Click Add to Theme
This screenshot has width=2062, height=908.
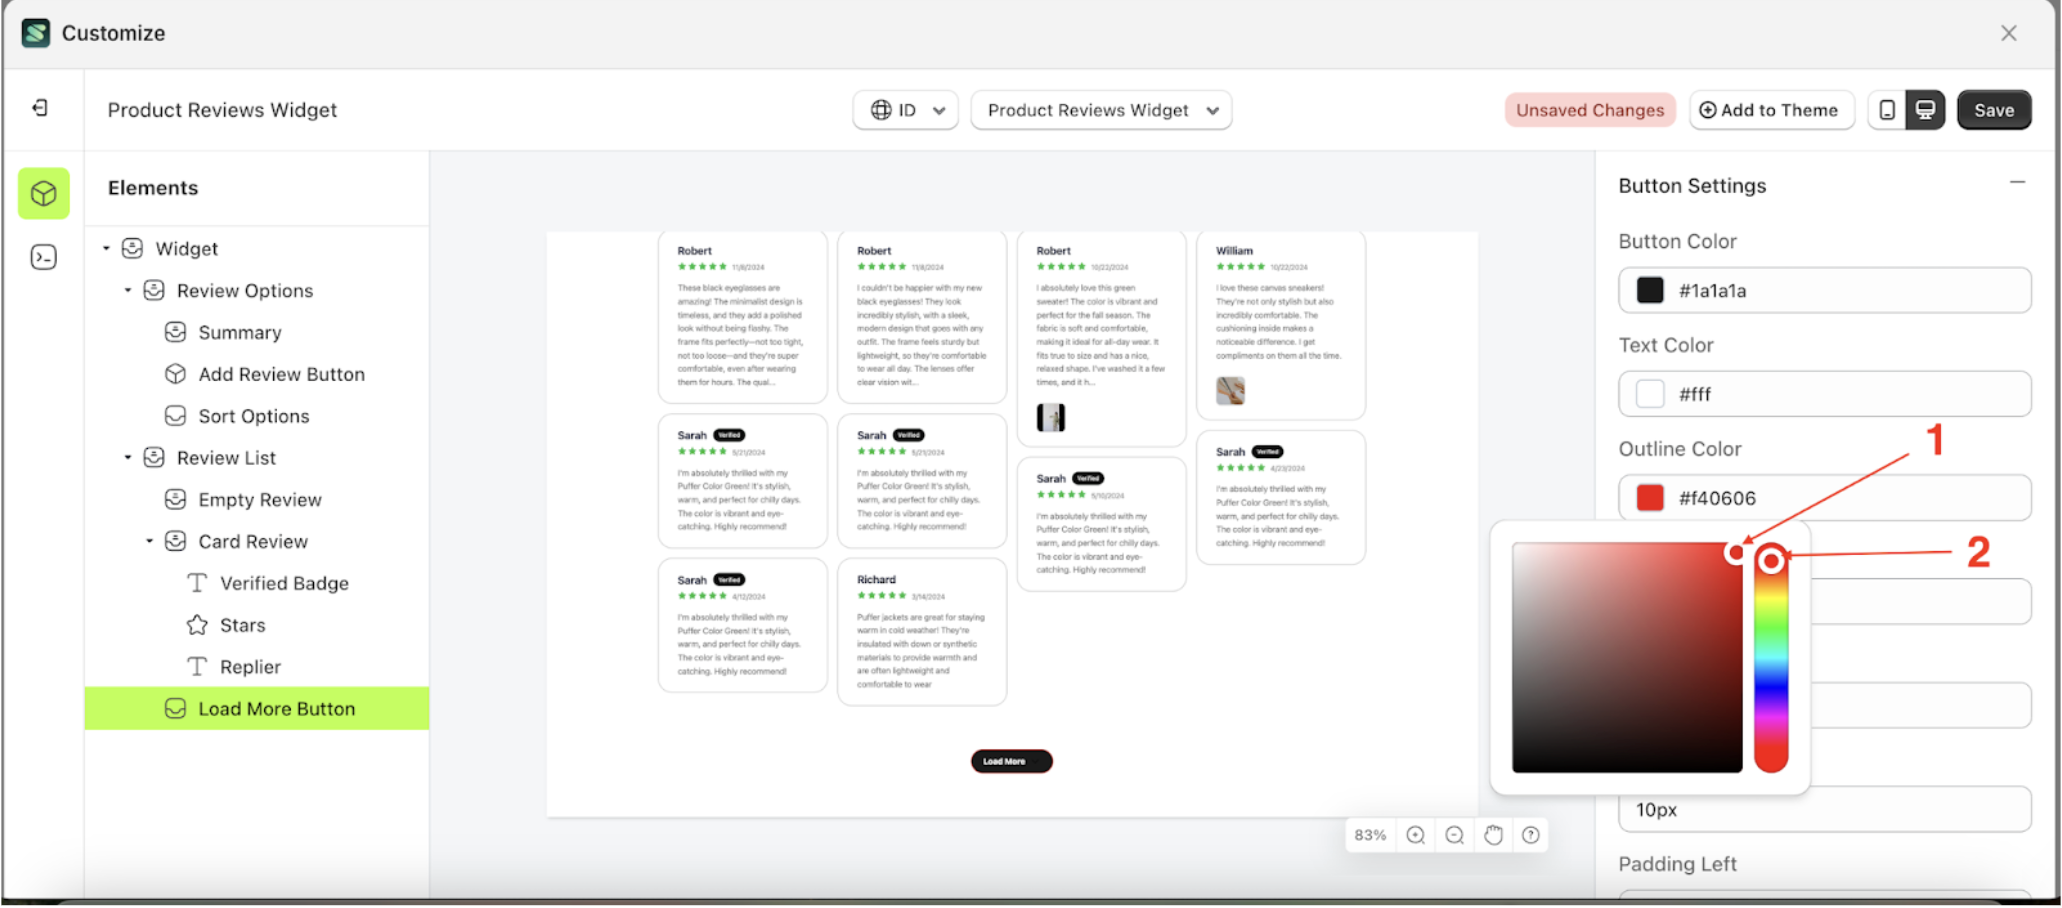tap(1771, 110)
